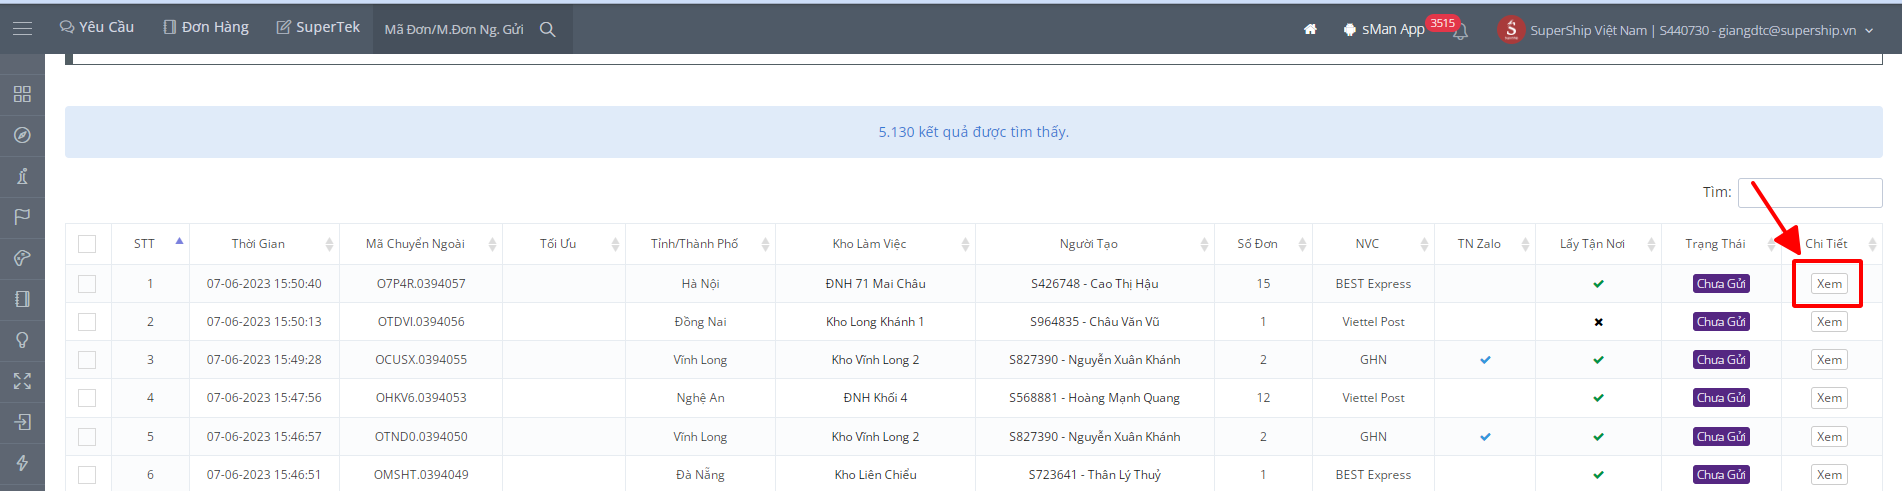1902x491 pixels.
Task: Click Xem for row OCUSX.0394055
Action: click(1829, 360)
